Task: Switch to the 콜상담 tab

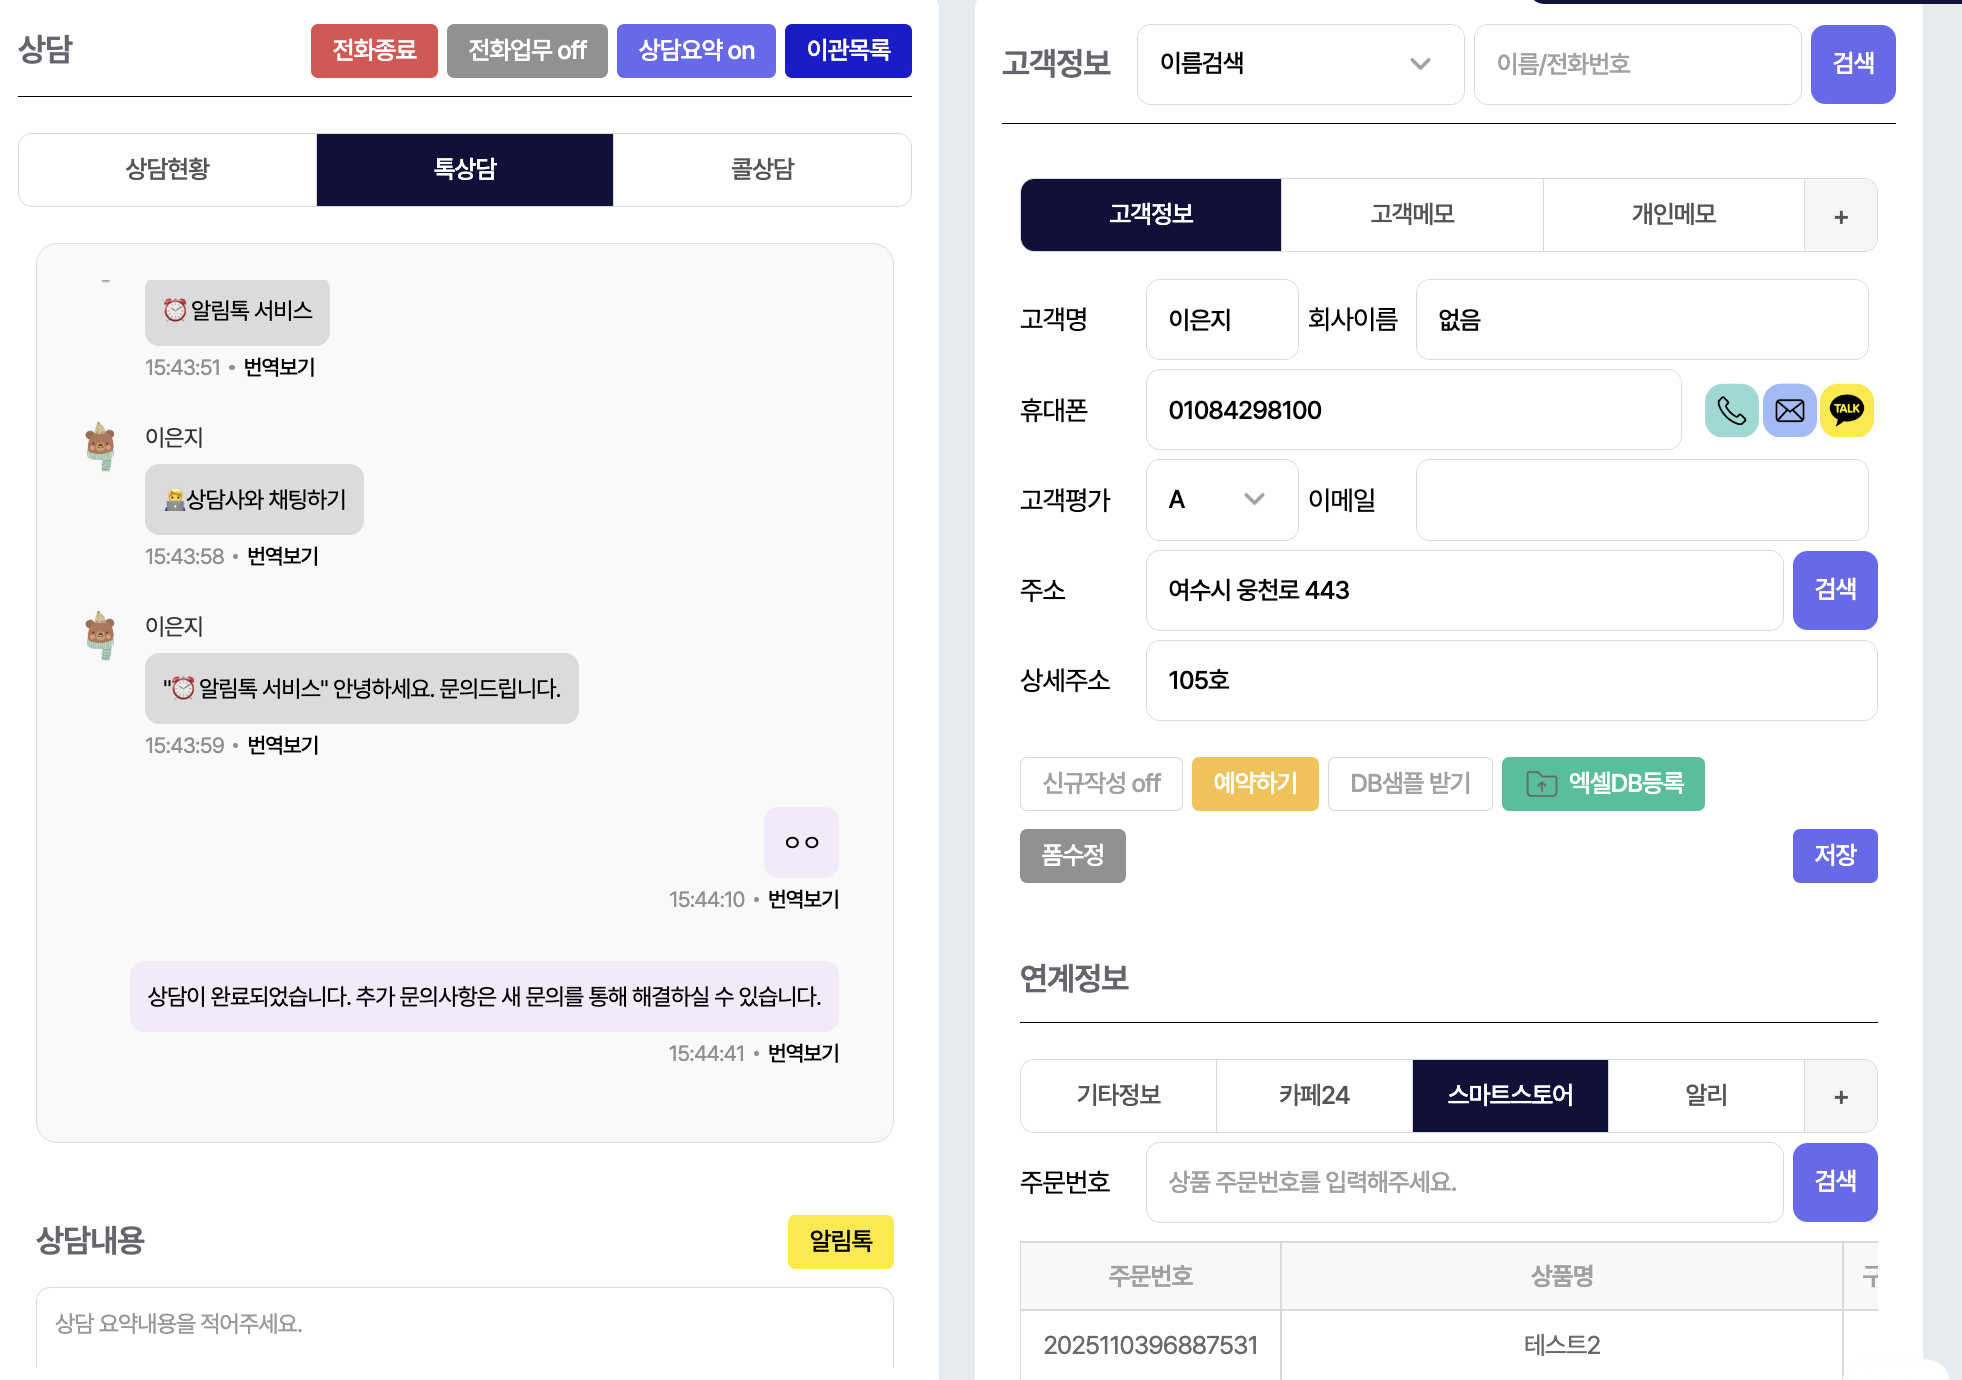Action: tap(762, 170)
